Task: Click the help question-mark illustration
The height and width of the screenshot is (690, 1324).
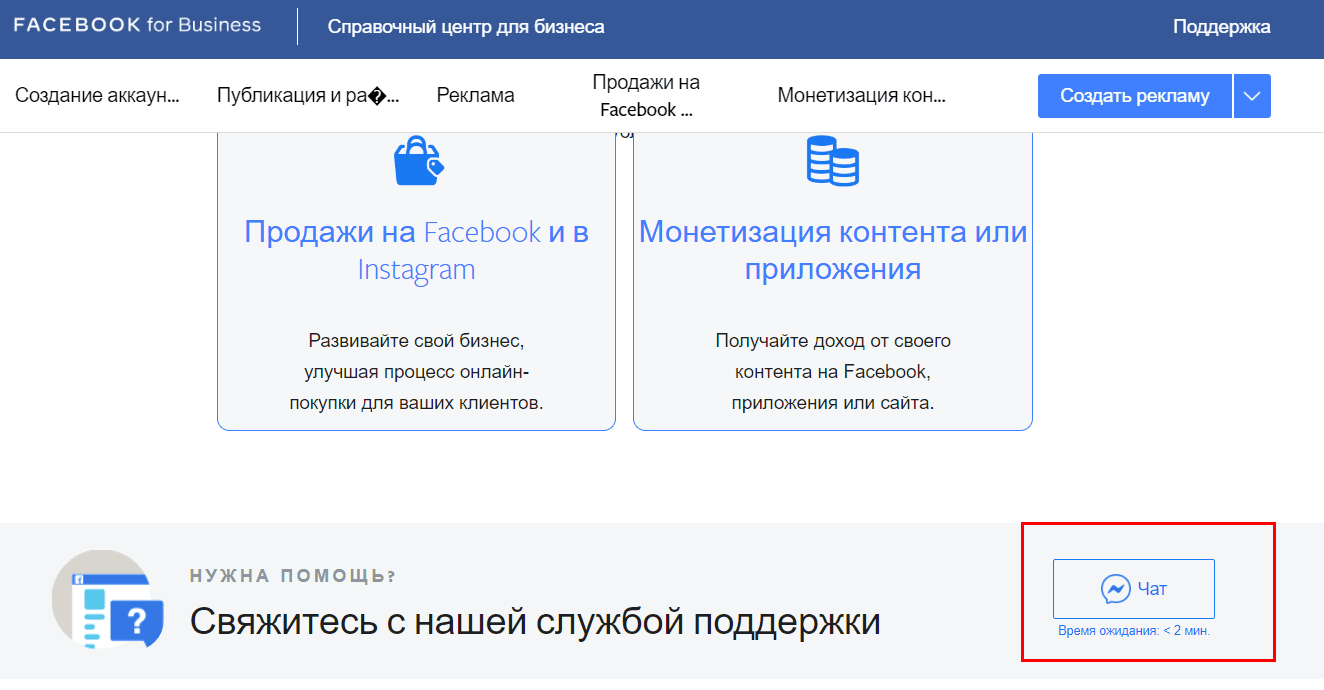Action: pyautogui.click(x=108, y=599)
